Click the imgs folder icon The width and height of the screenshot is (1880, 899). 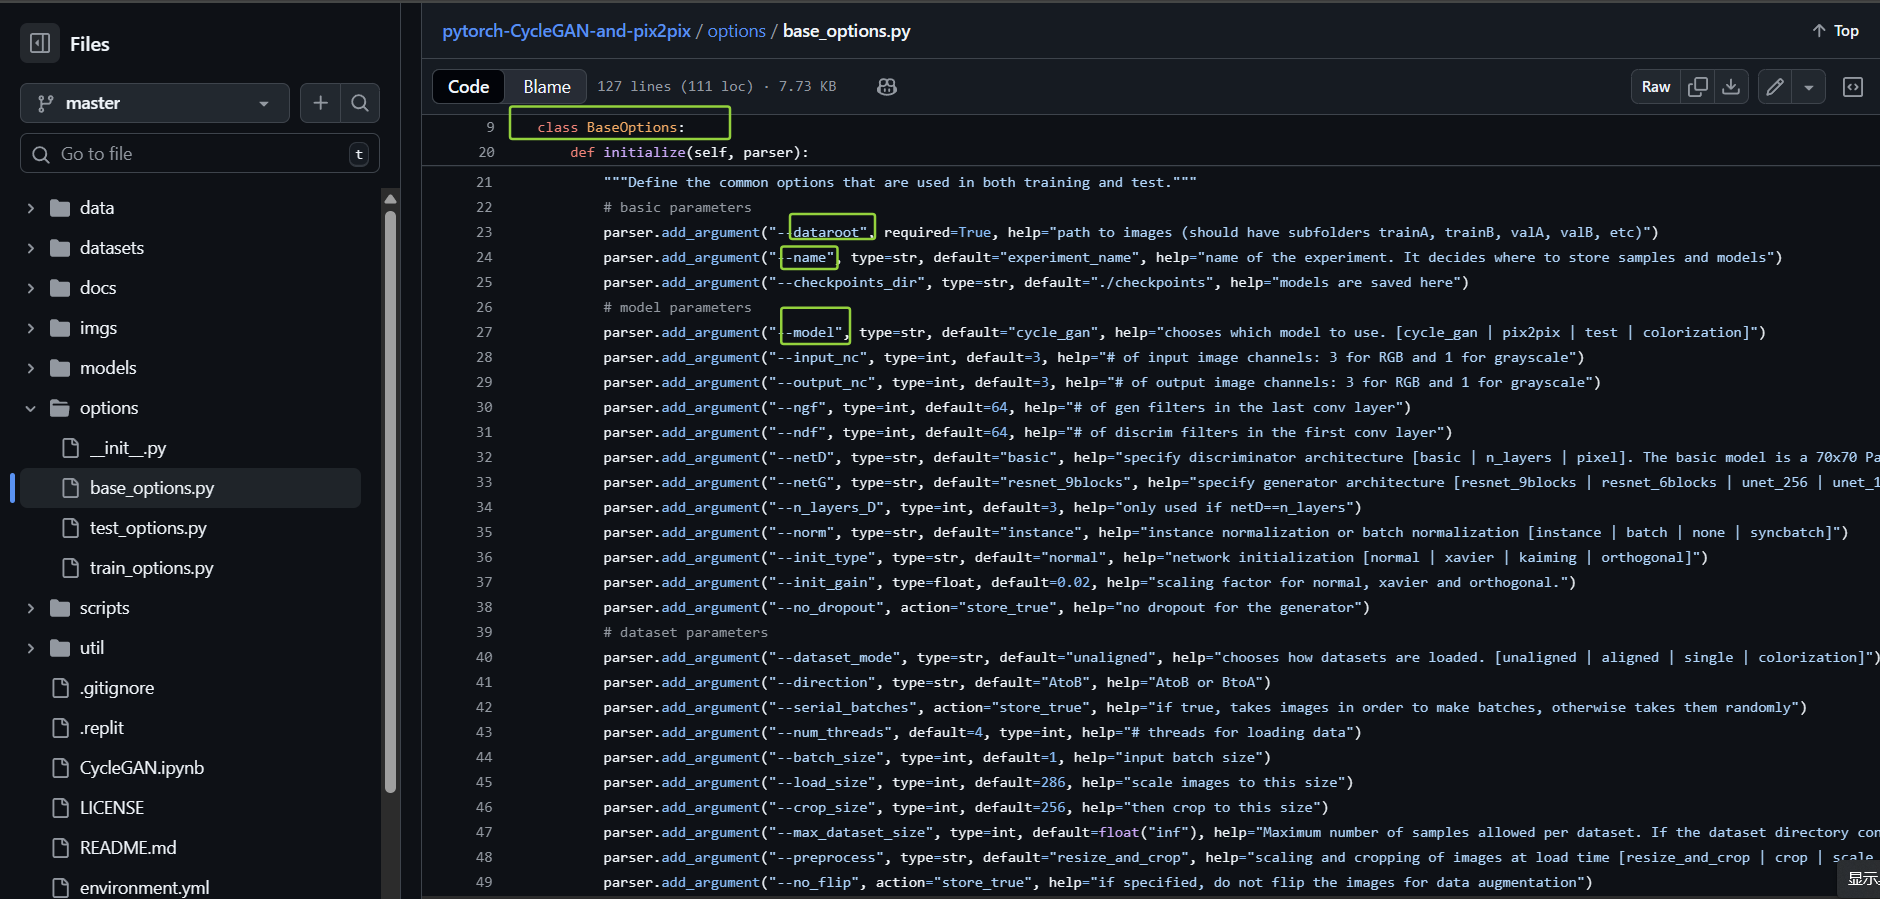tap(60, 328)
